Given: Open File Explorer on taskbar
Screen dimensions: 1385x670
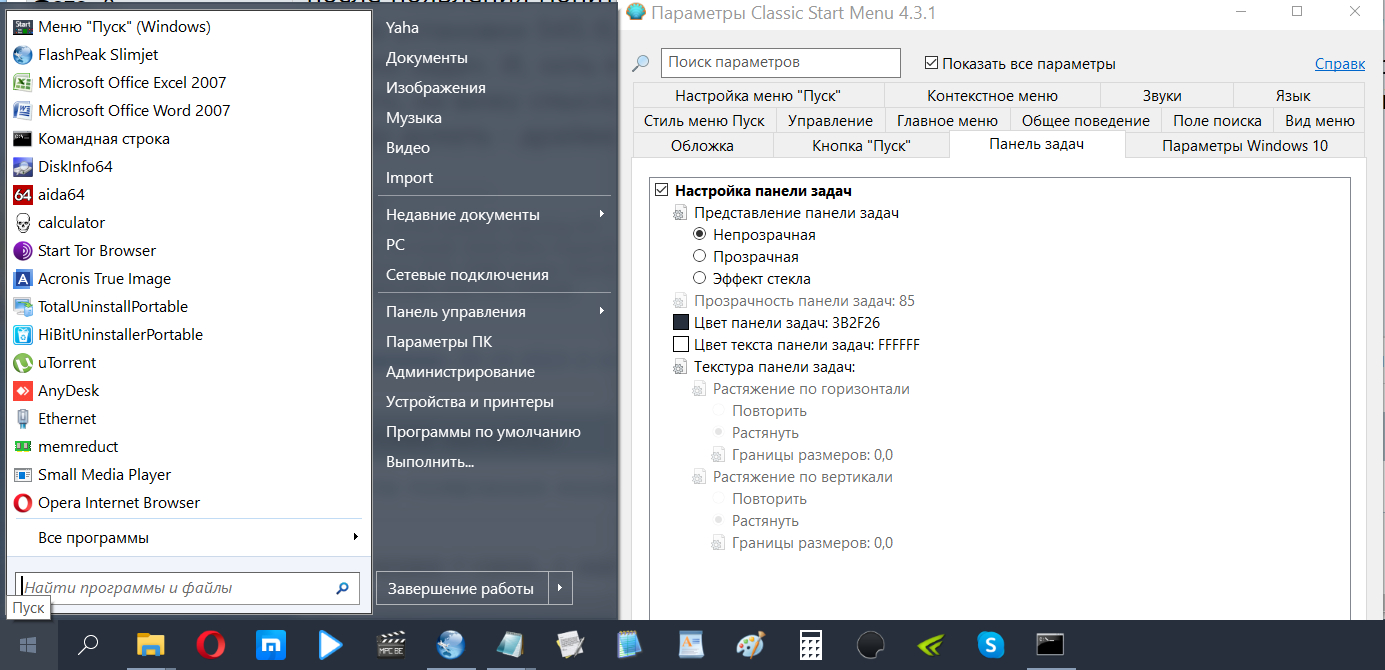Looking at the screenshot, I should pos(150,645).
